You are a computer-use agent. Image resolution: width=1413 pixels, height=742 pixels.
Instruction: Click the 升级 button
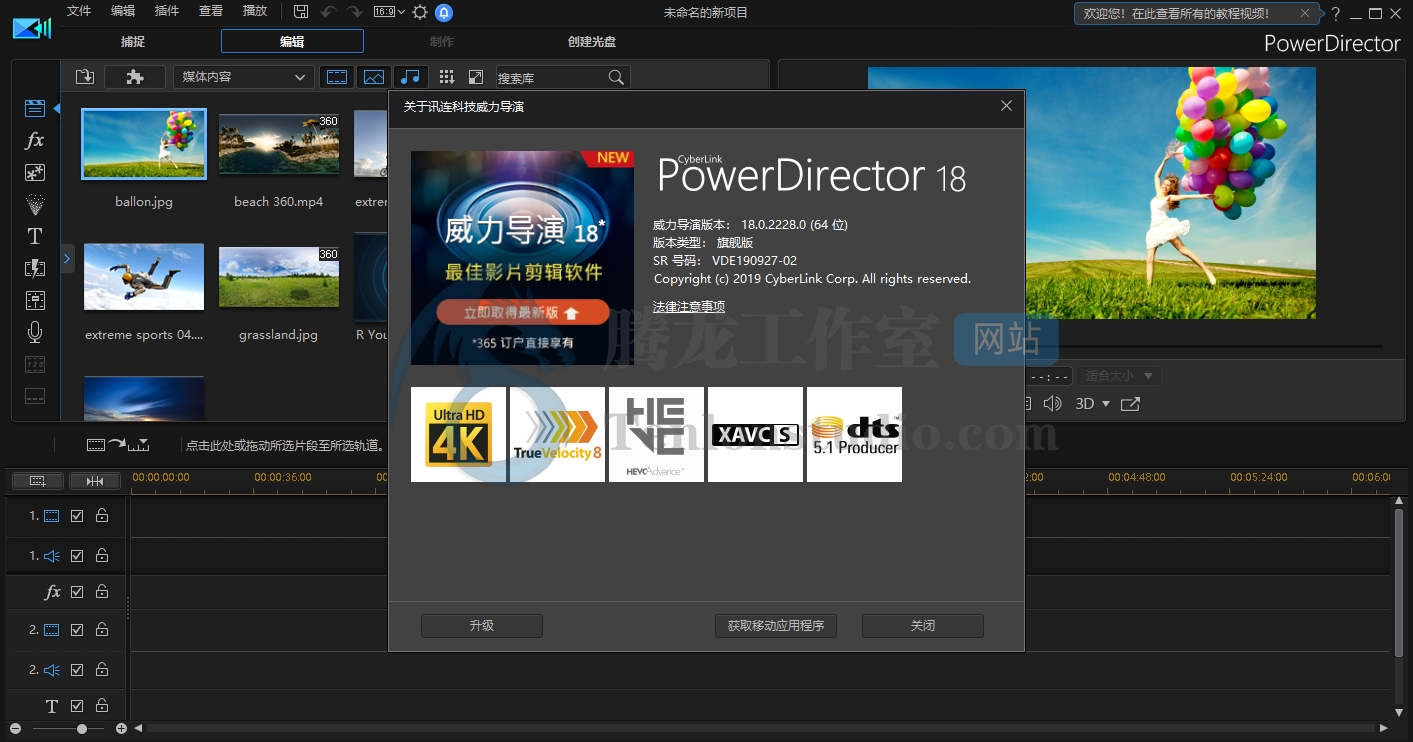(482, 626)
